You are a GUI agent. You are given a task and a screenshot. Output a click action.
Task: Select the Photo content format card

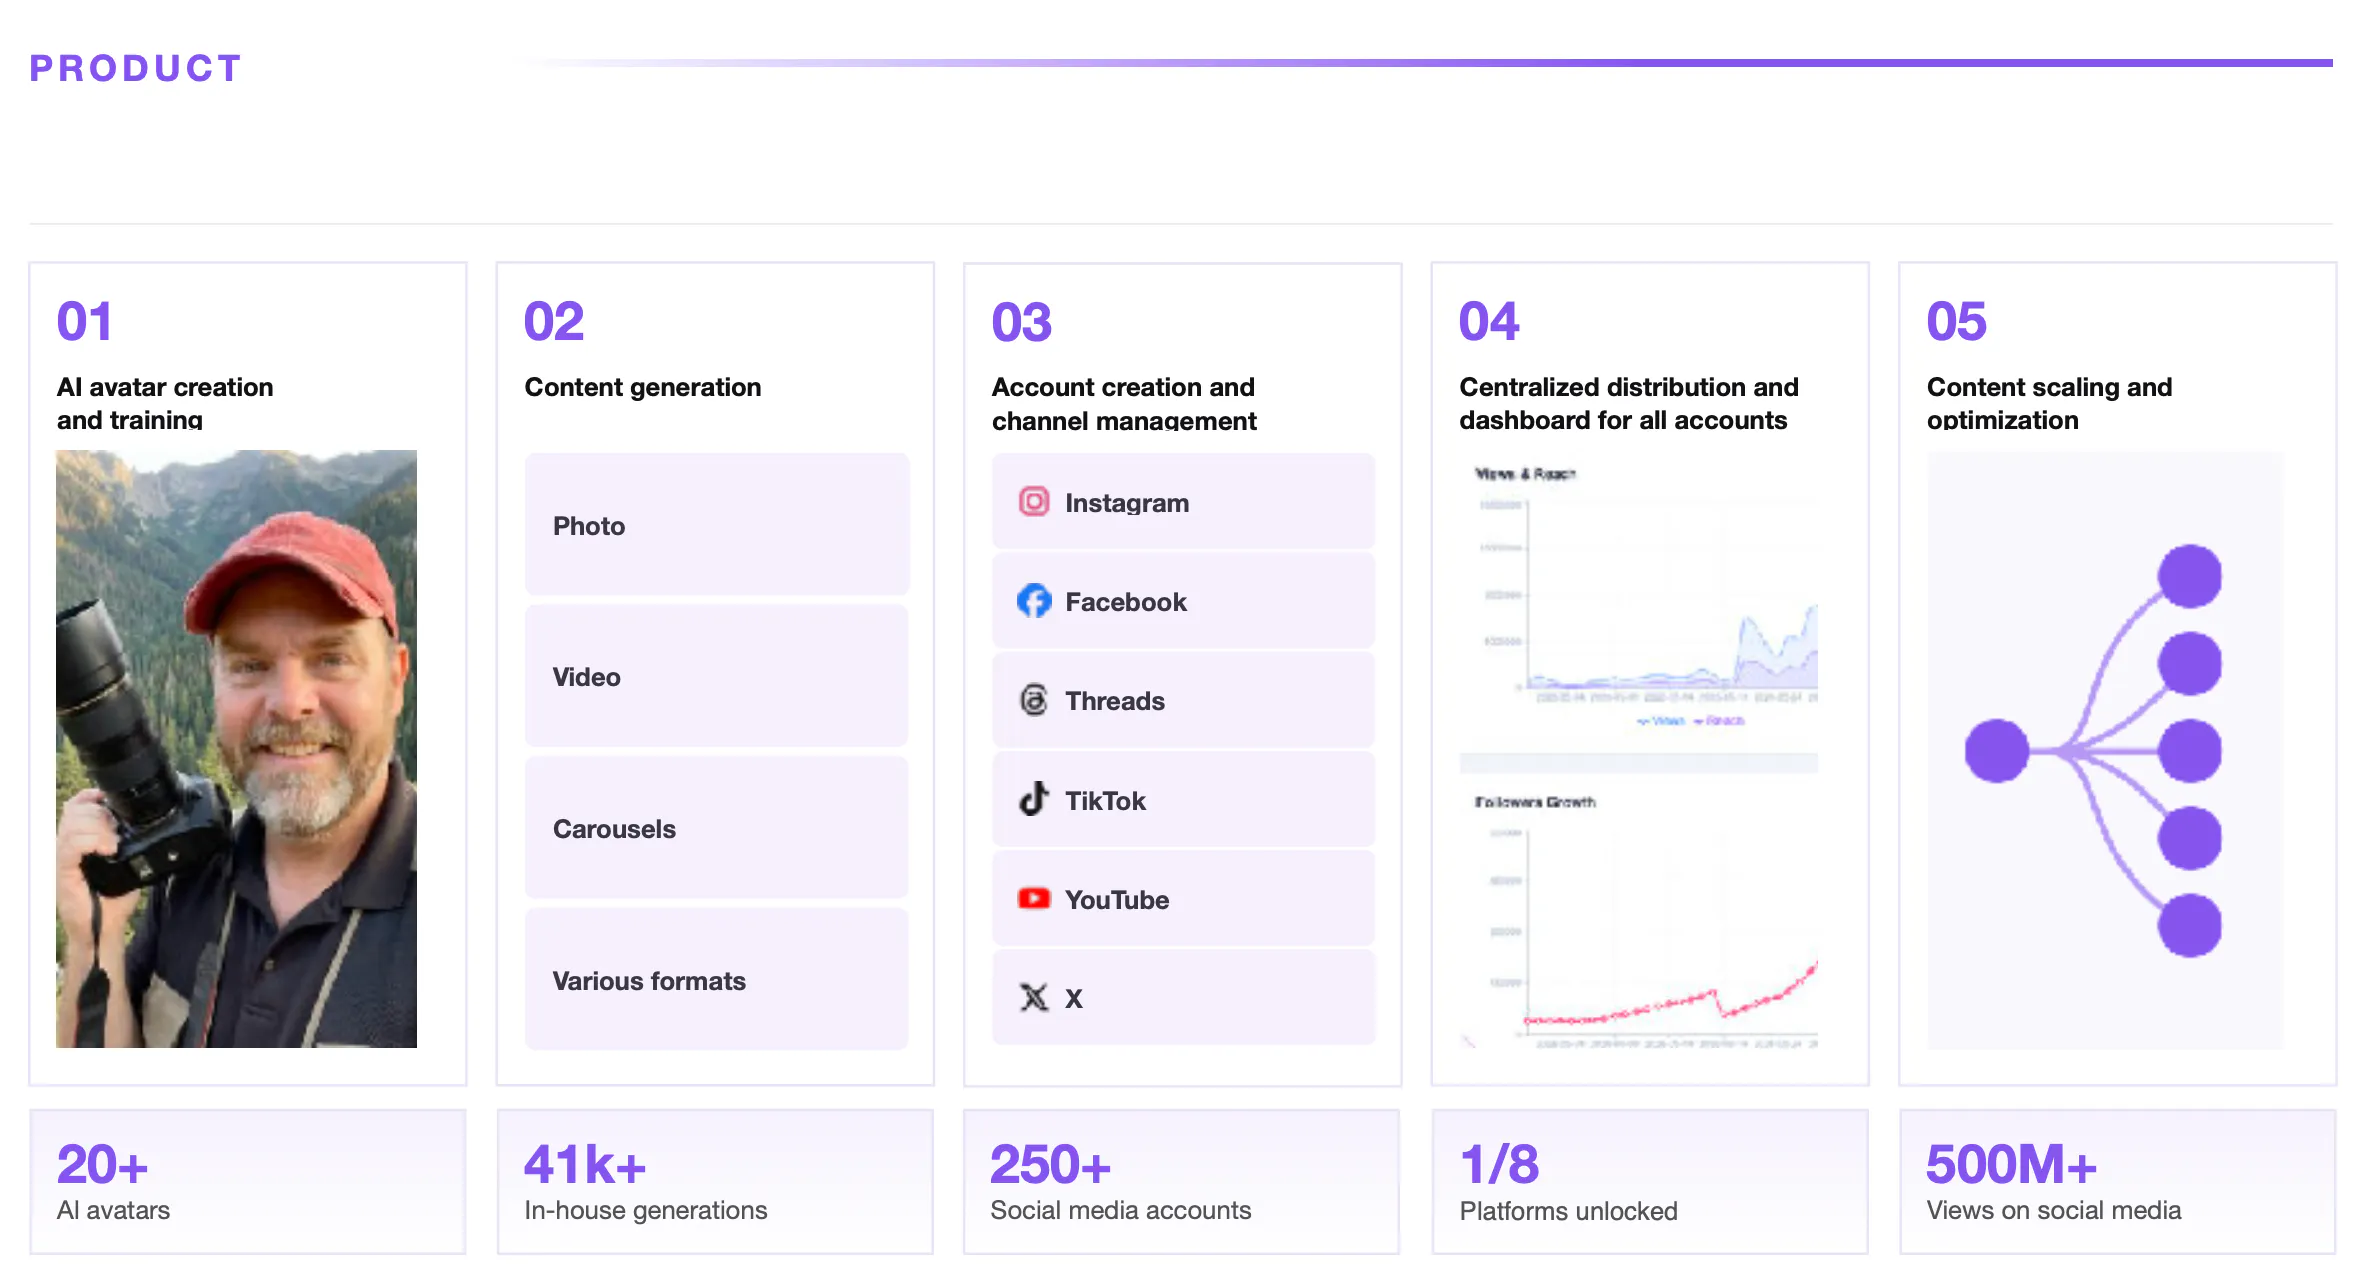coord(717,525)
